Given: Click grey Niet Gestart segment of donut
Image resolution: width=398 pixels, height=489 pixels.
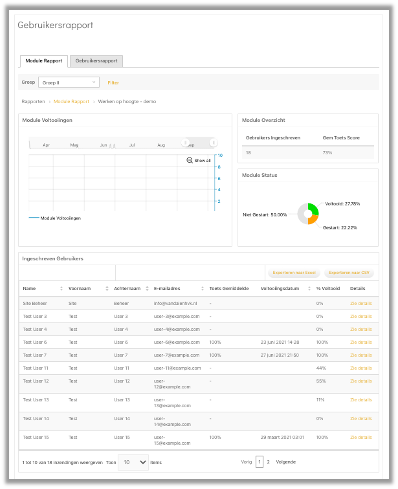Looking at the screenshot, I should click(302, 214).
